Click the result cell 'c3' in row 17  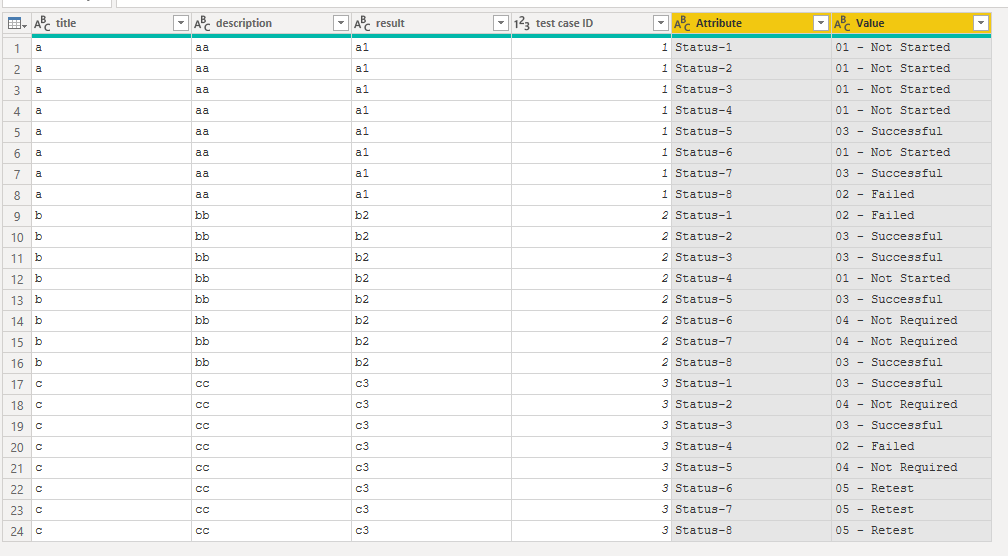pyautogui.click(x=431, y=384)
